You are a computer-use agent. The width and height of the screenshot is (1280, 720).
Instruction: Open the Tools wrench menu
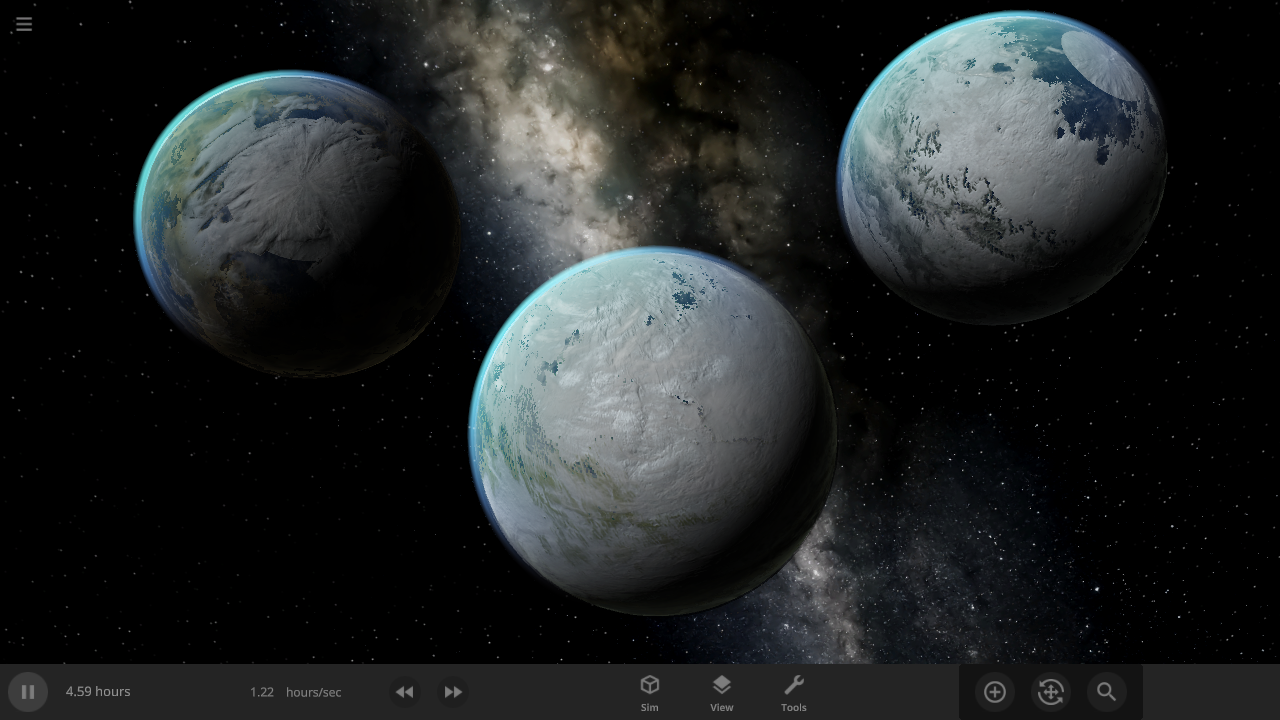(x=794, y=692)
